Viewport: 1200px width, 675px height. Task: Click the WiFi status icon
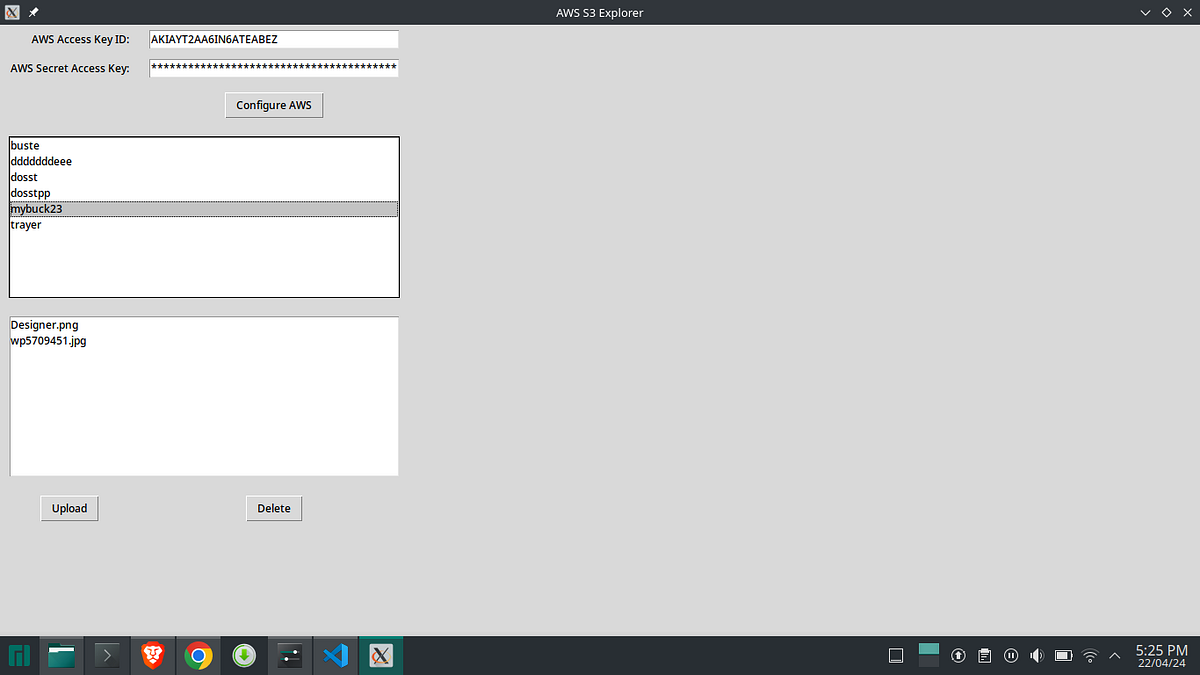(x=1089, y=655)
